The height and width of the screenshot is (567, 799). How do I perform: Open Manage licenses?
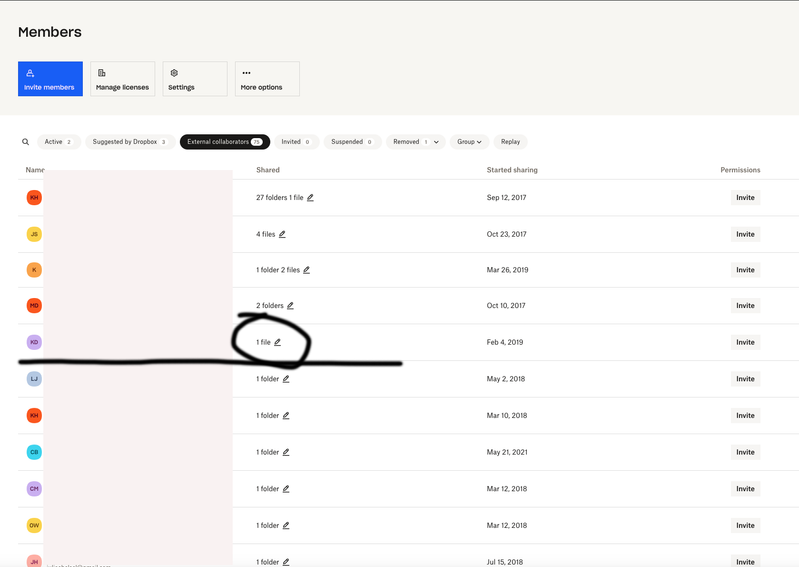point(122,79)
